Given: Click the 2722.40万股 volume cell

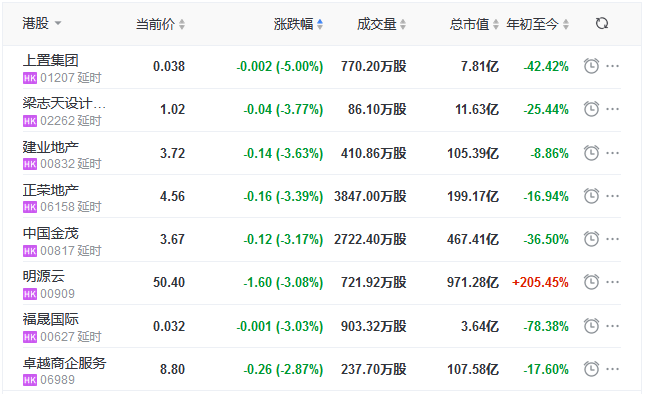Looking at the screenshot, I should tap(370, 239).
